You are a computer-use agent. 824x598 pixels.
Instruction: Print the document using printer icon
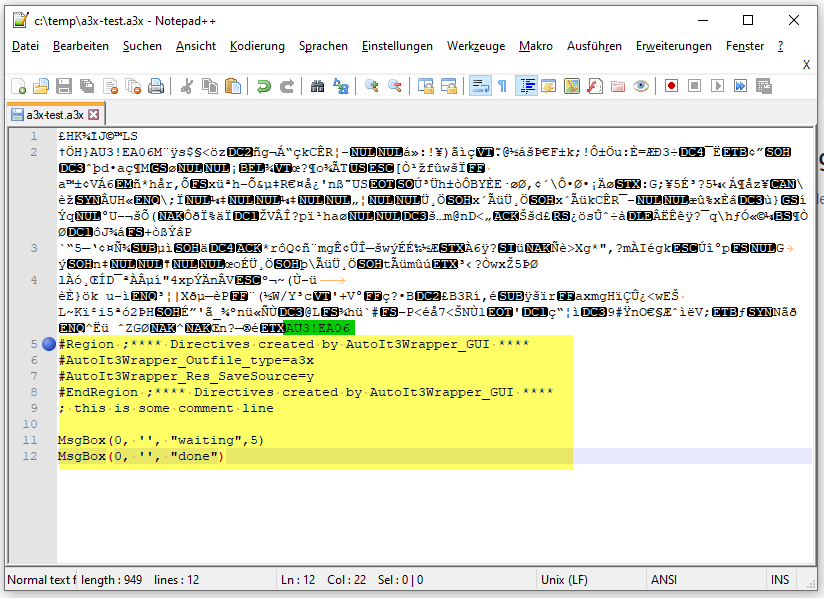coord(156,86)
